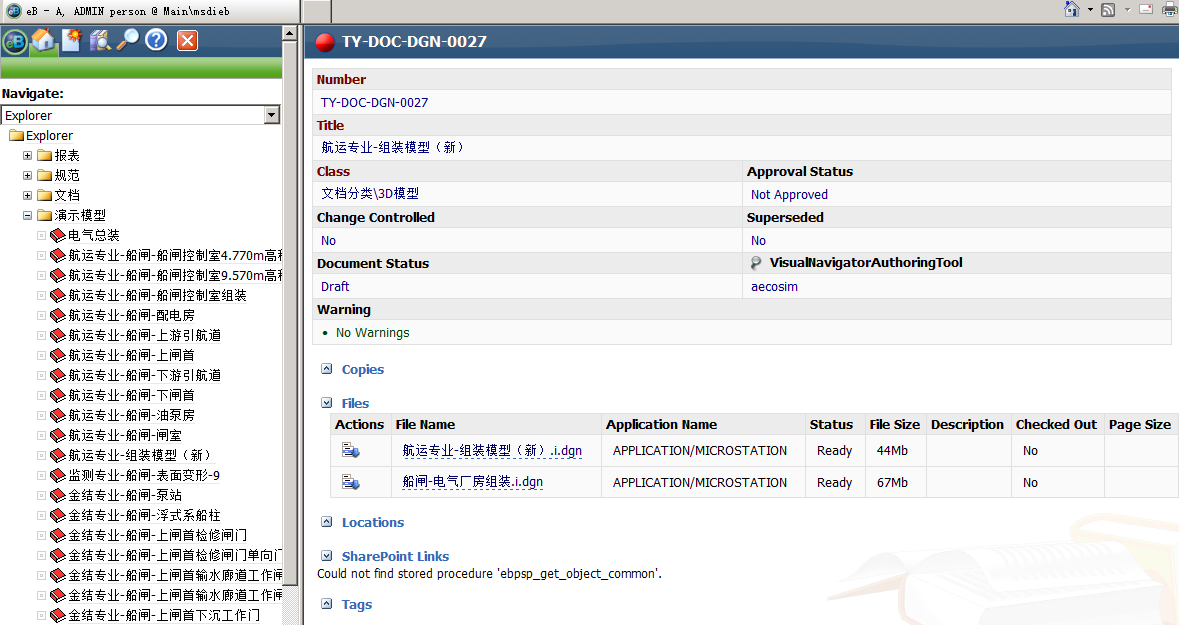
Task: Select tree item 航运专业-船闸-配电房
Action: click(131, 316)
